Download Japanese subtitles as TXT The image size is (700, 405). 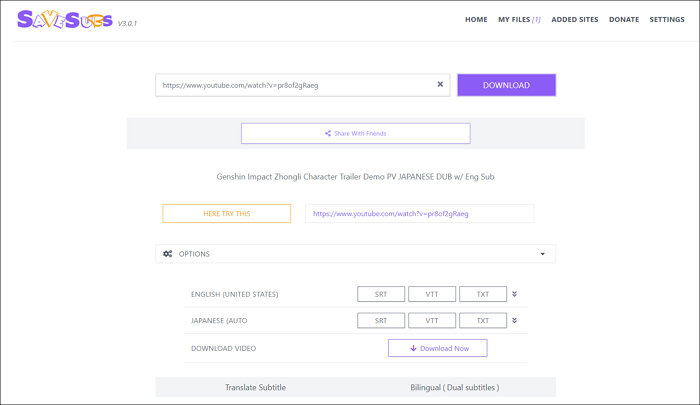pos(483,321)
